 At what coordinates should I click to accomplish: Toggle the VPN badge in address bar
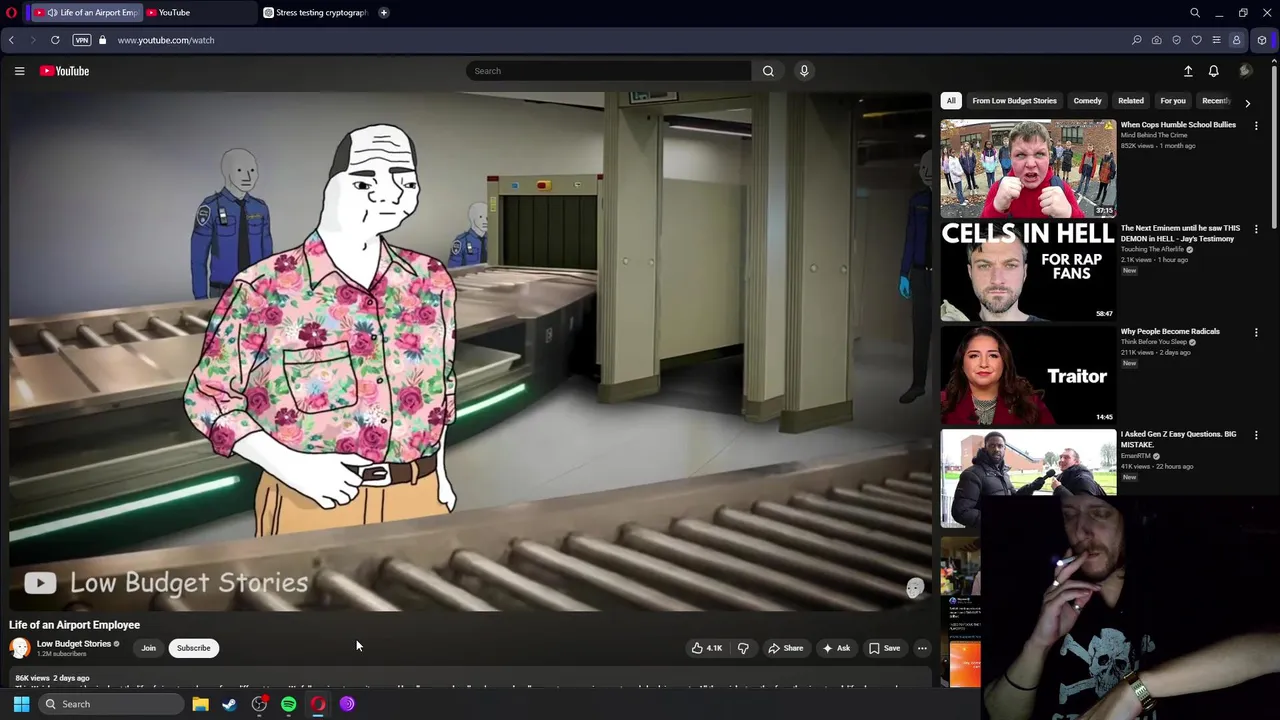point(82,40)
